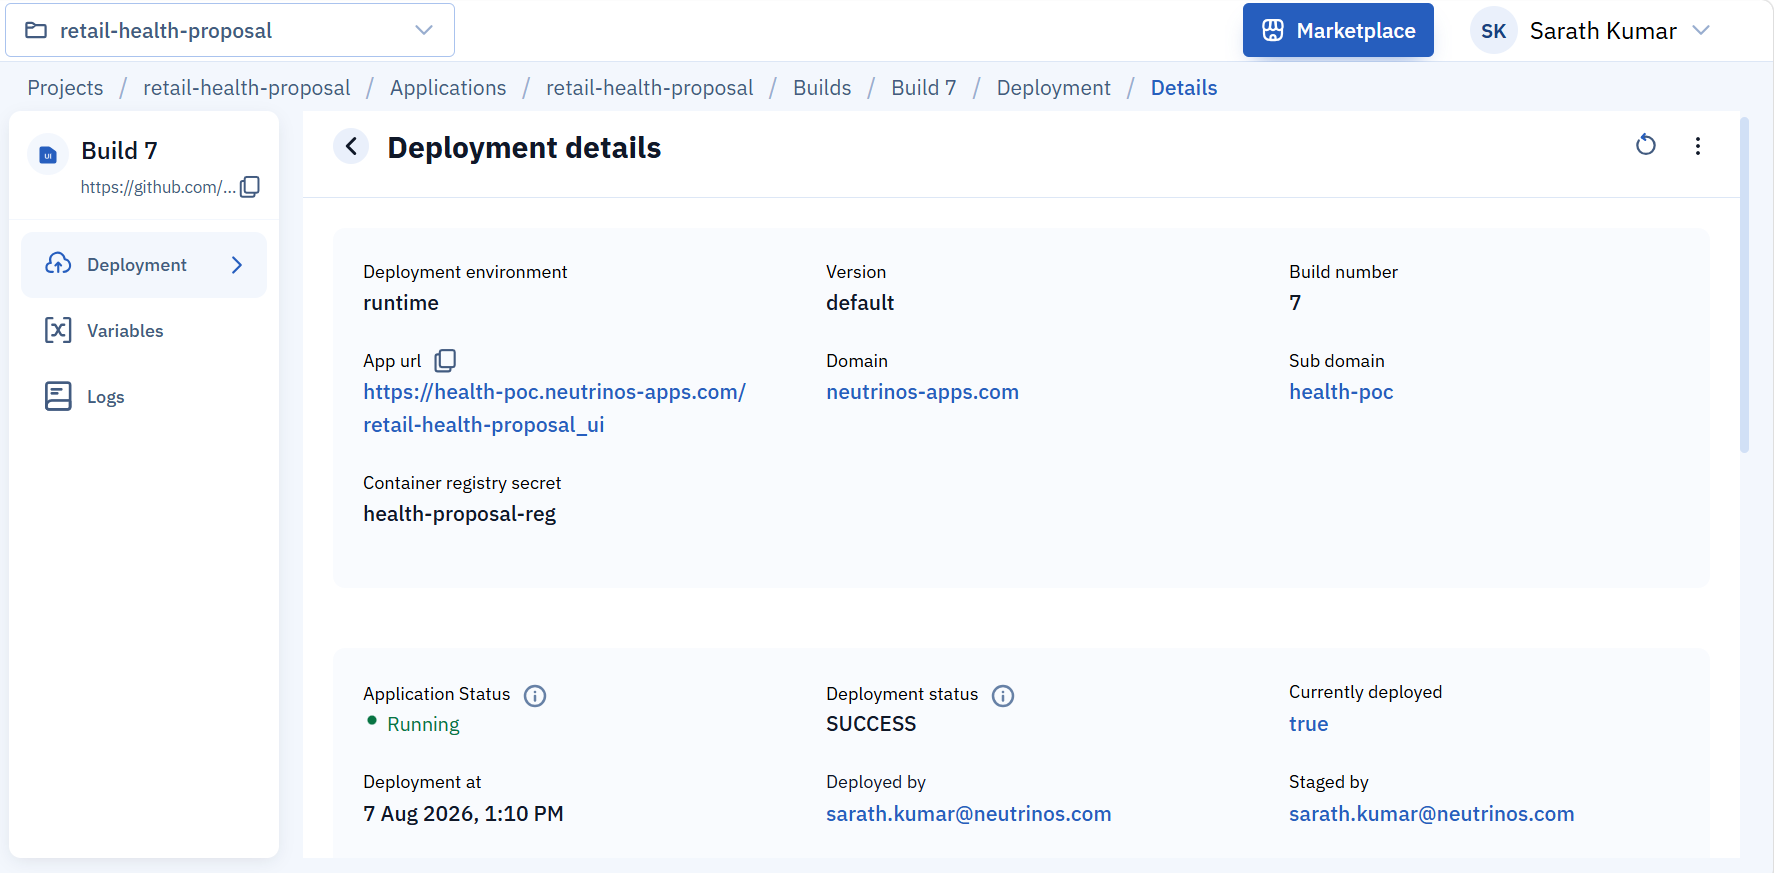Open the Marketplace
Image resolution: width=1778 pixels, height=873 pixels.
coord(1338,30)
